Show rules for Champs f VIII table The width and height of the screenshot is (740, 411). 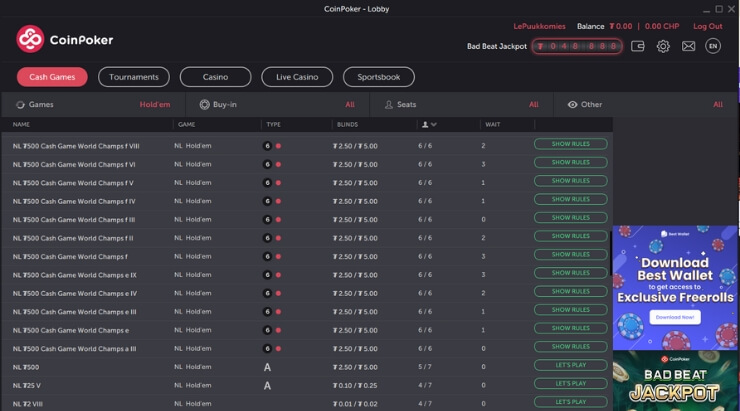(571, 144)
